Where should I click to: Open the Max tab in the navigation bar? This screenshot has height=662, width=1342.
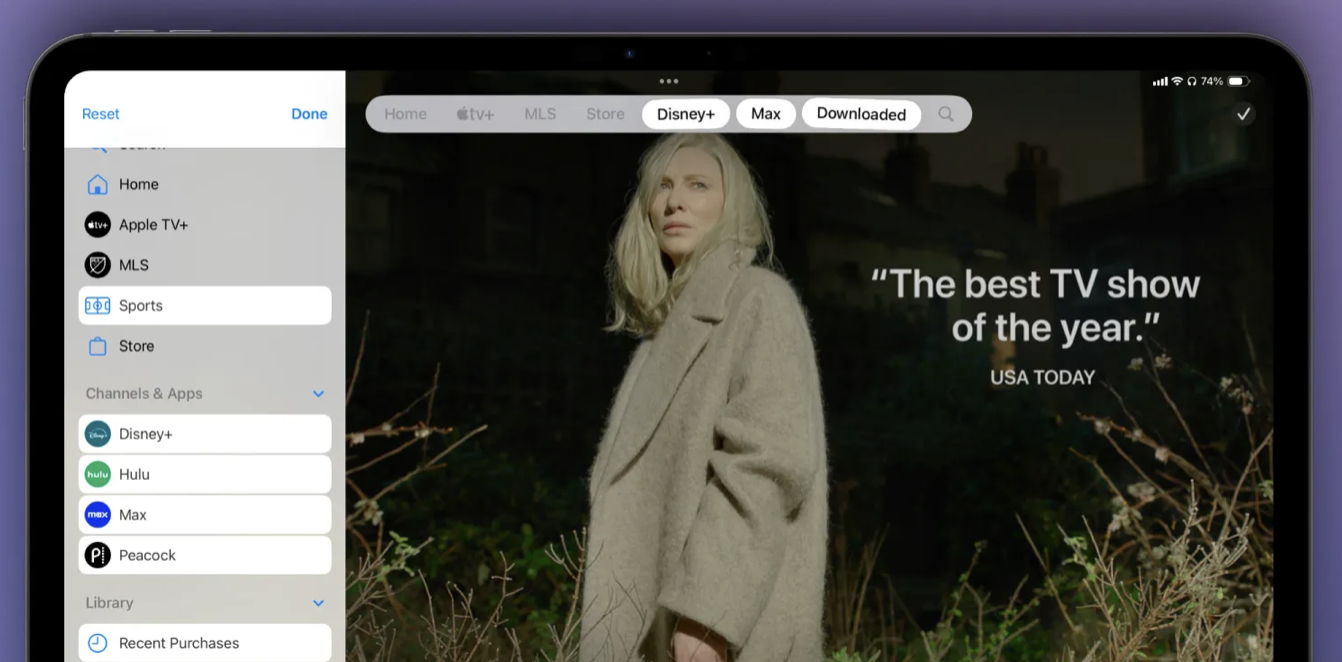click(x=765, y=113)
